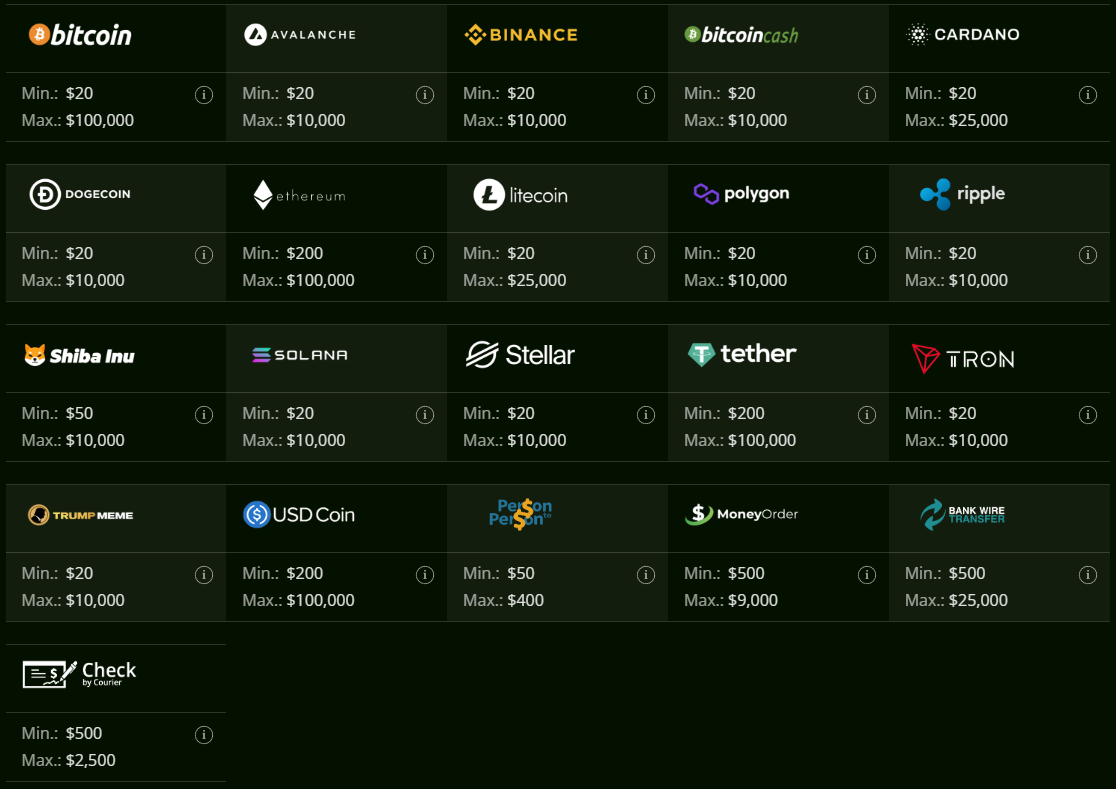Show info for Ethereum limits
The height and width of the screenshot is (789, 1116).
tap(425, 255)
